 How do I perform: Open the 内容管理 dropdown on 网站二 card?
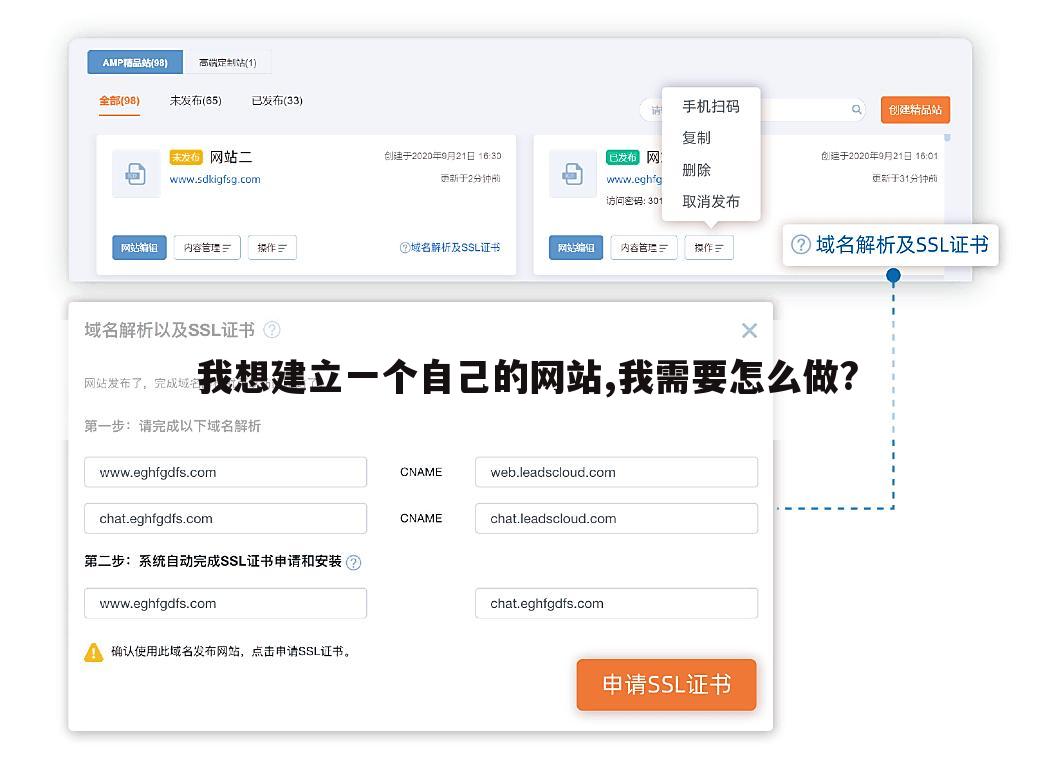(207, 247)
